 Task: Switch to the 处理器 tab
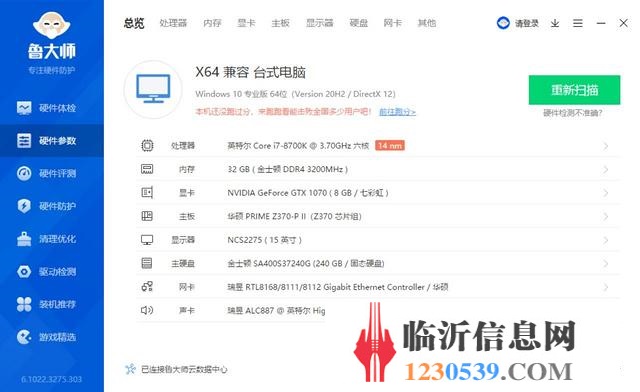[173, 23]
